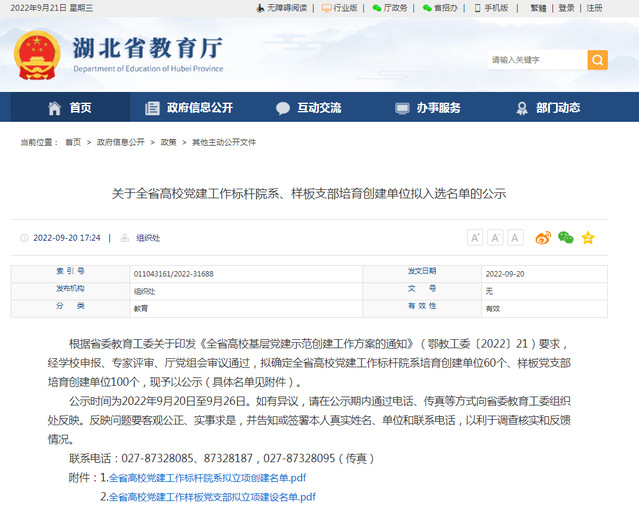This screenshot has height=507, width=639.
Task: Open 全省高校党建工作样板党支部 PDF attachment
Action: pyautogui.click(x=211, y=496)
